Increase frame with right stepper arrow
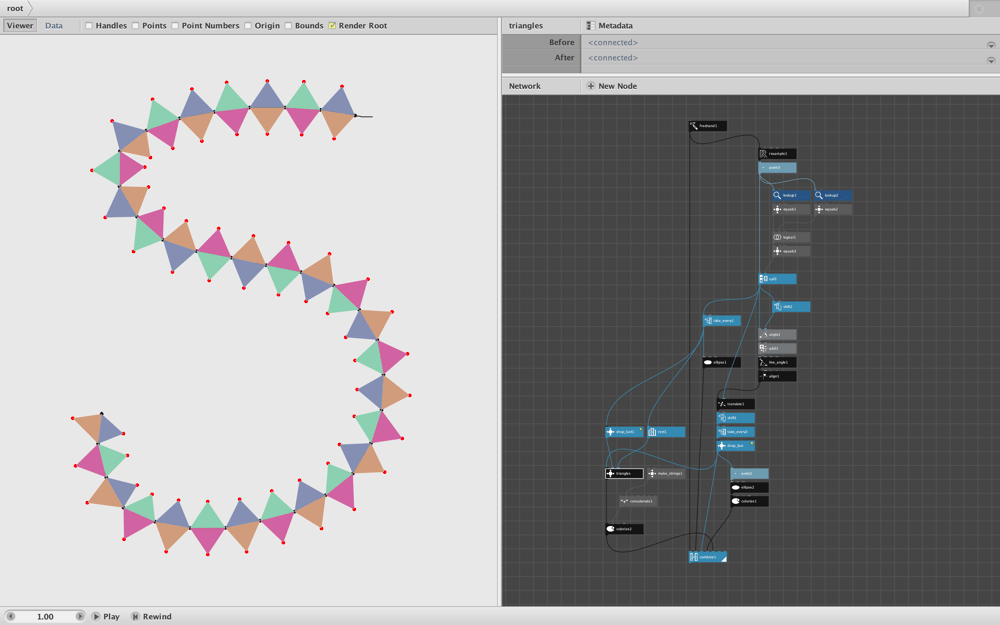This screenshot has width=1000, height=625. click(x=80, y=617)
